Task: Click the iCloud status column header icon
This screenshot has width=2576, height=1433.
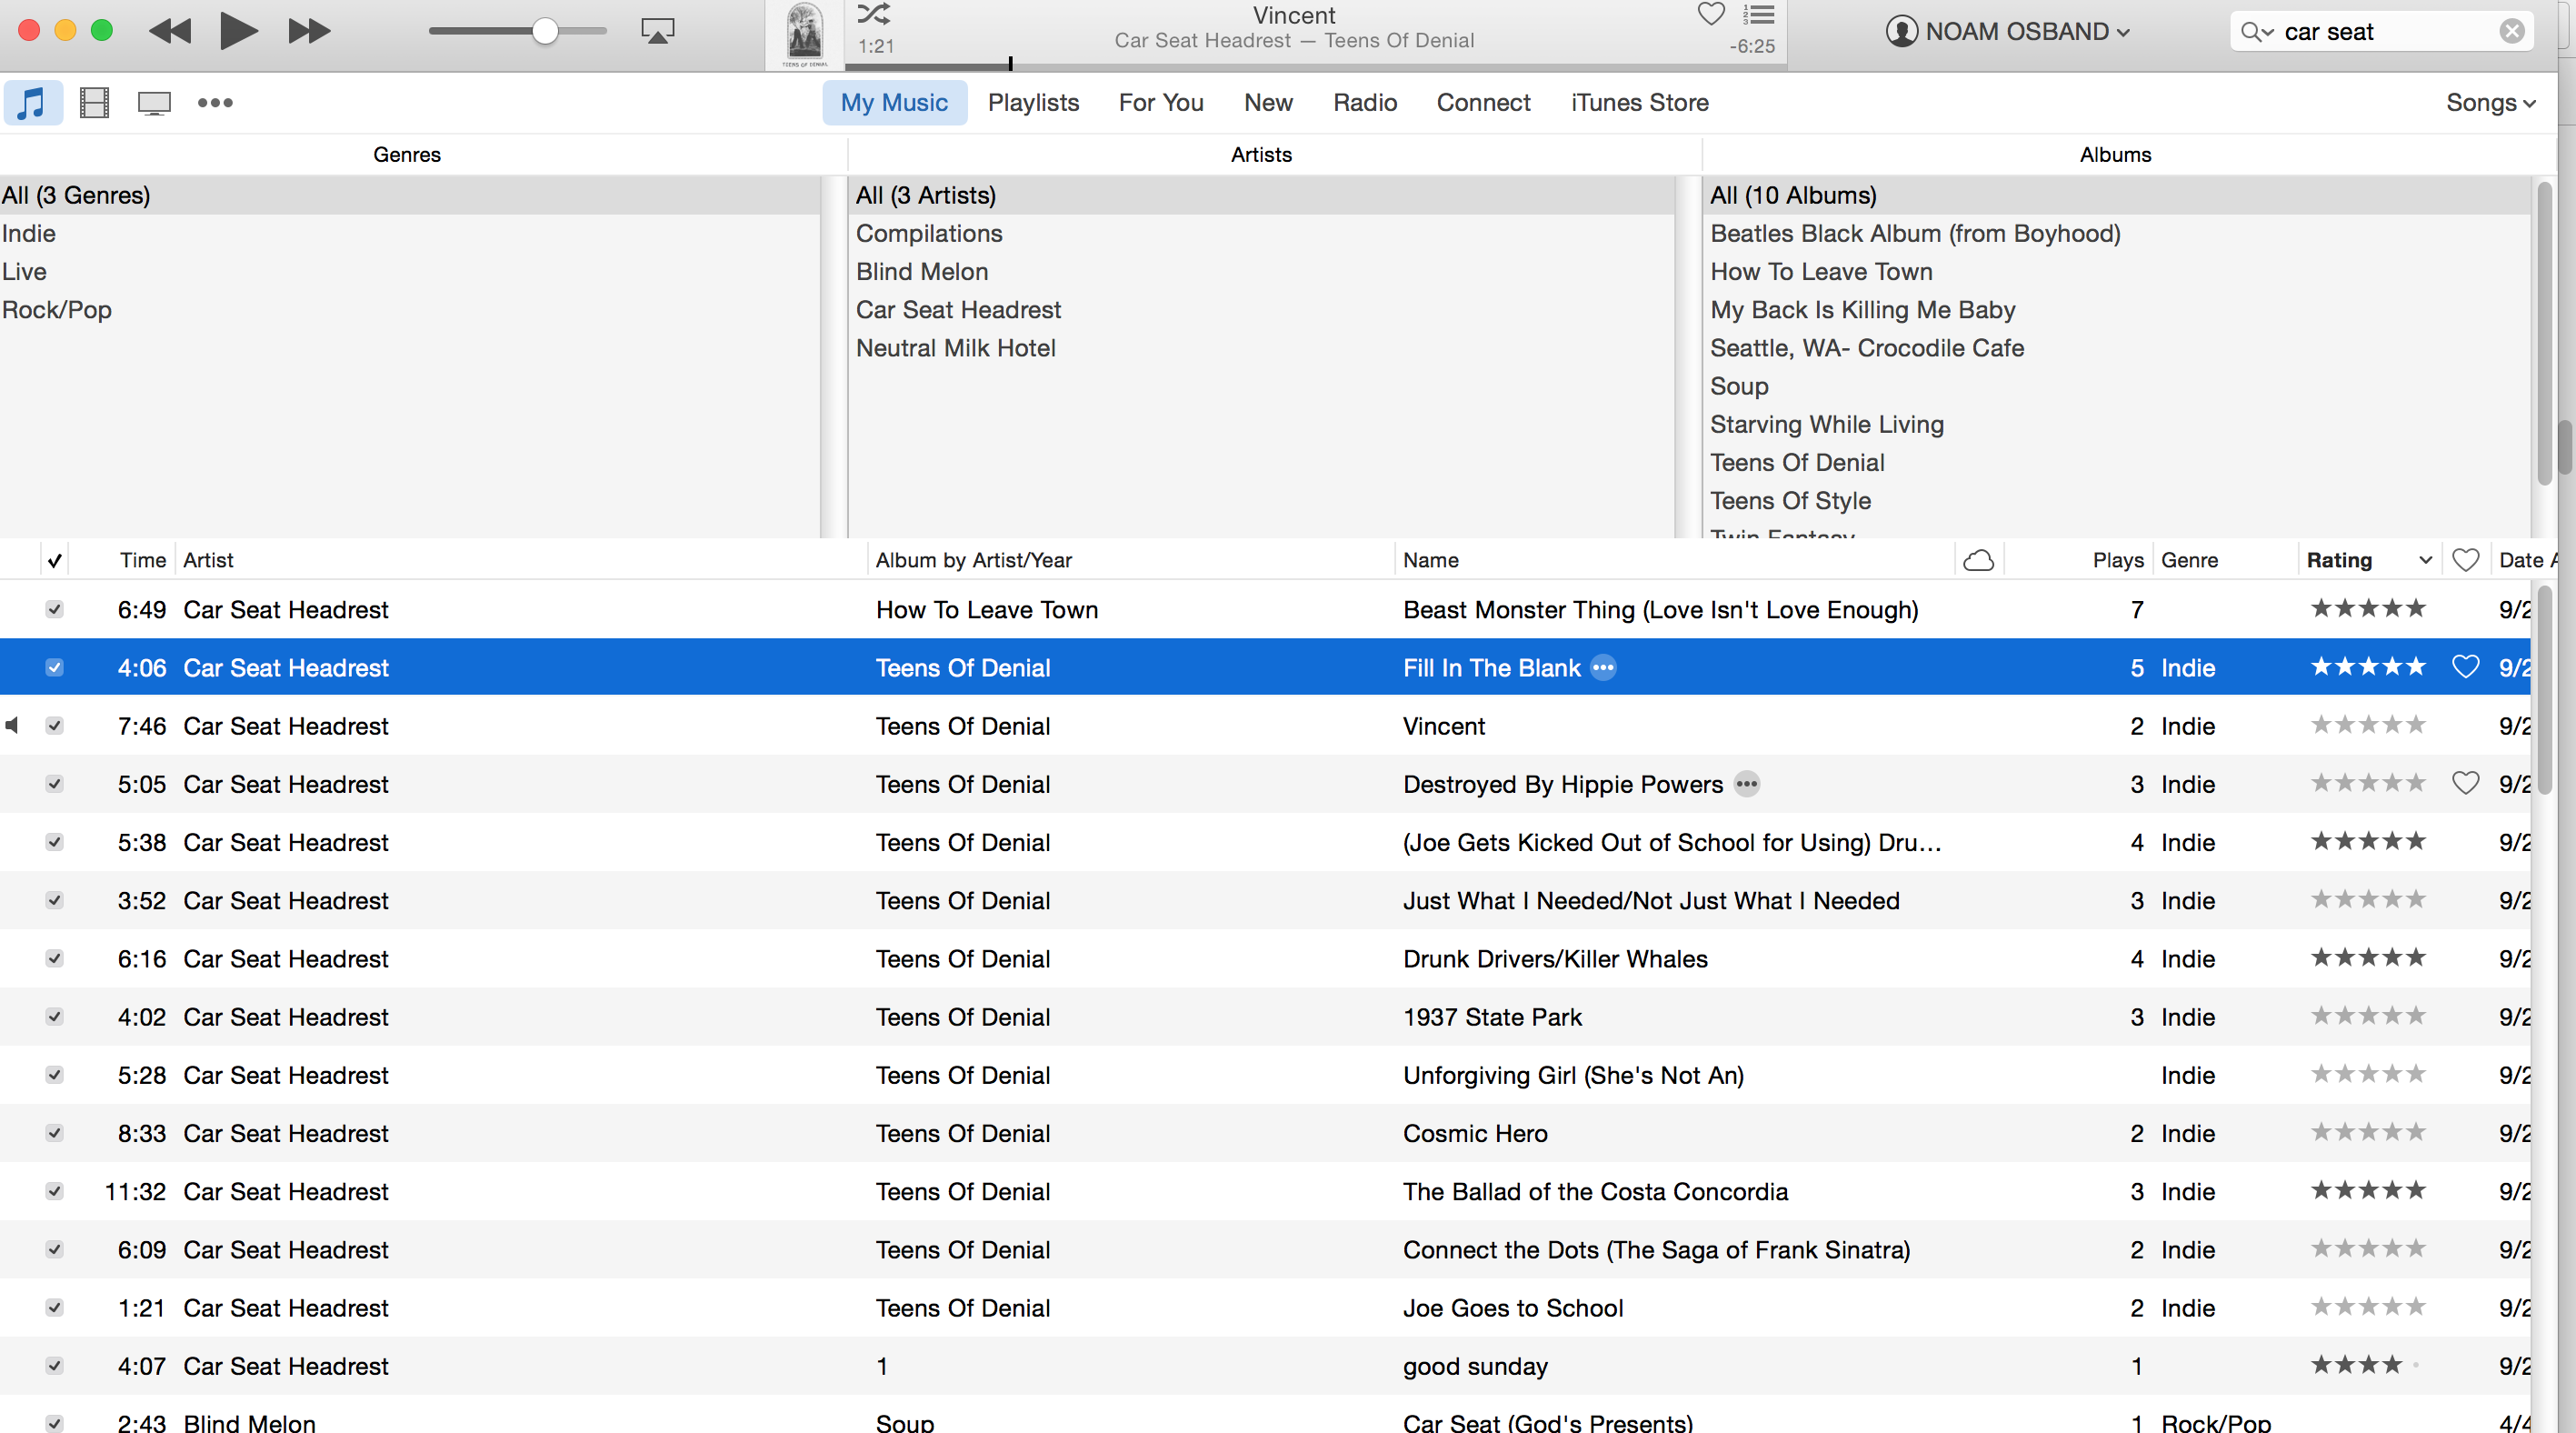Action: point(1978,560)
